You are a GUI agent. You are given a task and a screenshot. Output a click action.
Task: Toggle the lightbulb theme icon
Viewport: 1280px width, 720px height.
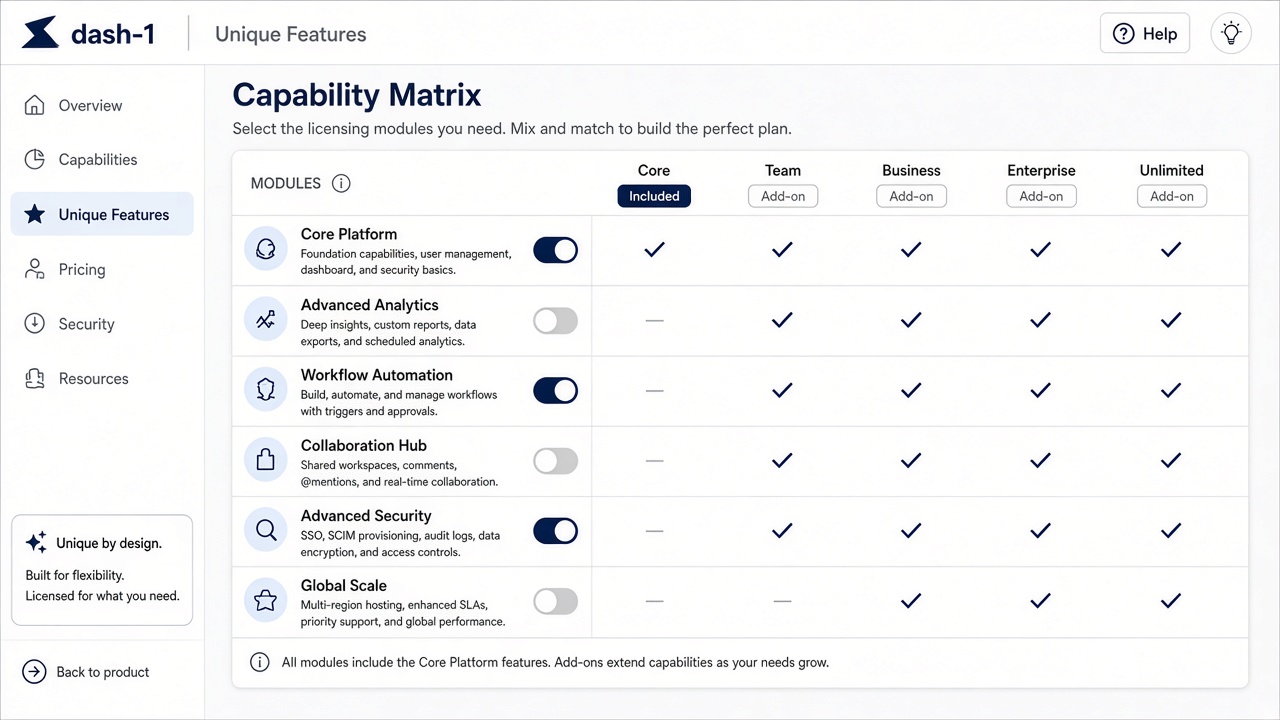[x=1231, y=33]
